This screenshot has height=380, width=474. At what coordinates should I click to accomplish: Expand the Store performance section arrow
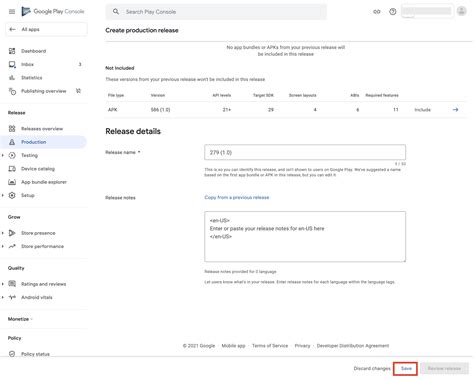(x=3, y=246)
